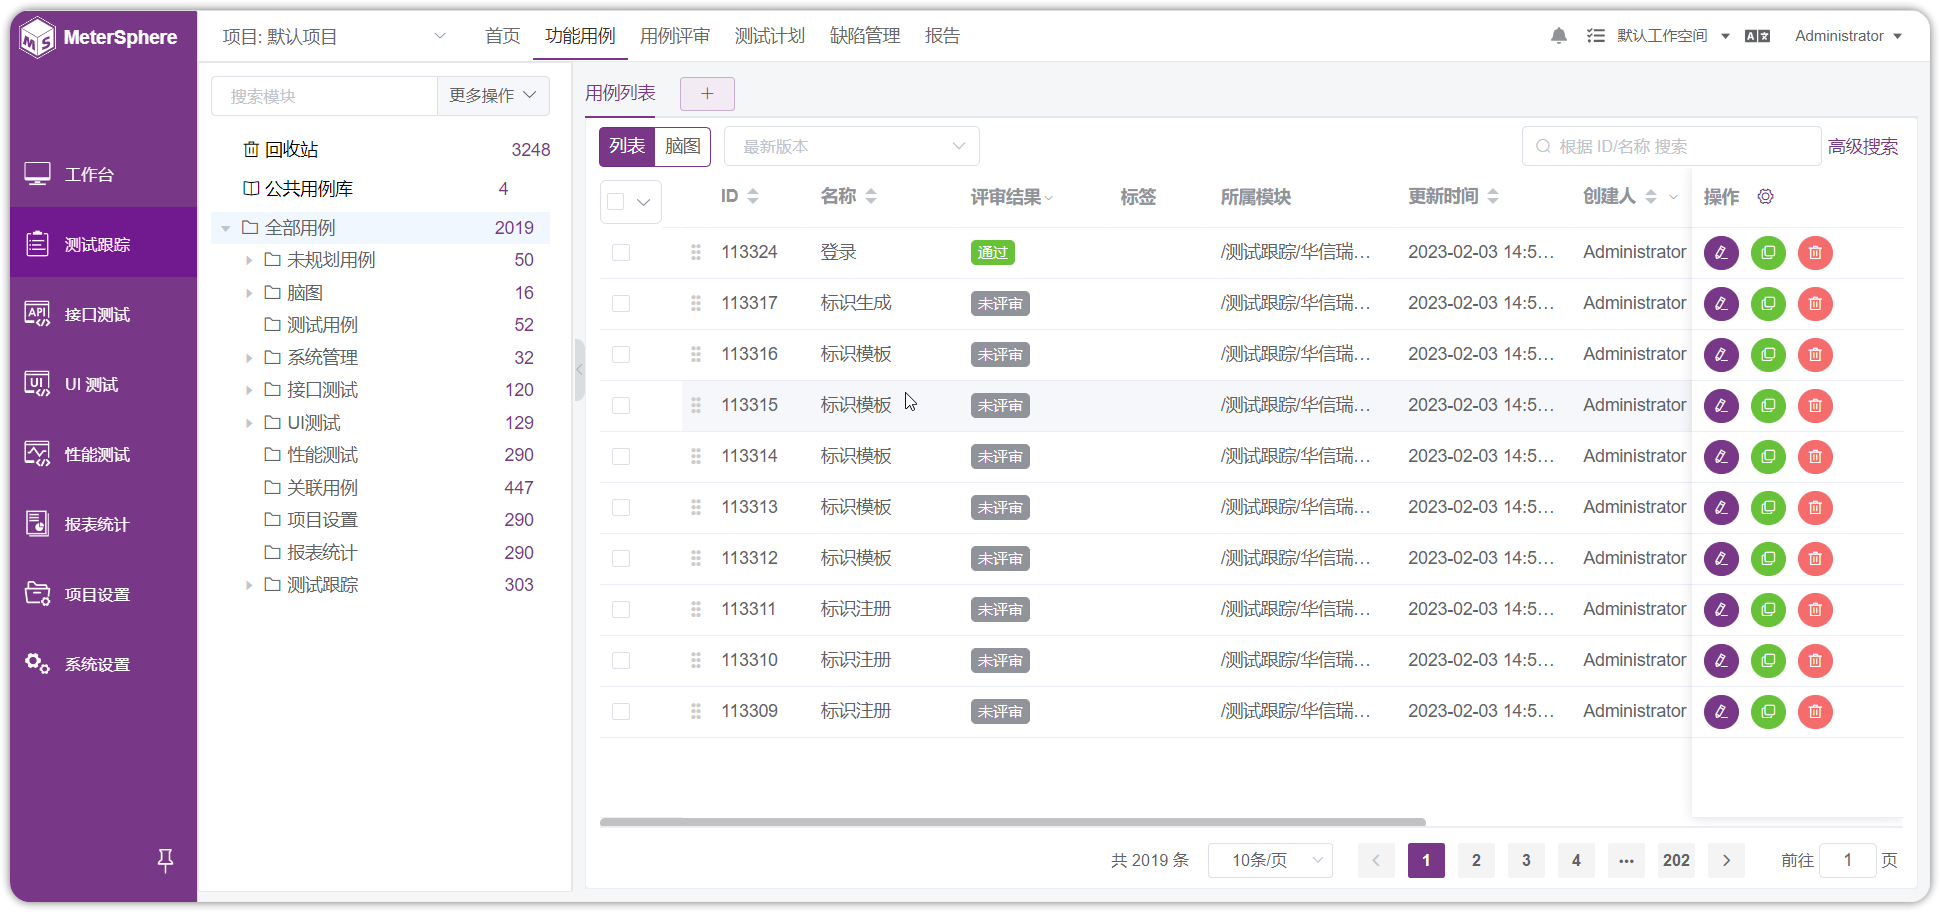The height and width of the screenshot is (912, 1940).
Task: Check the box for case 113311
Action: 621,609
